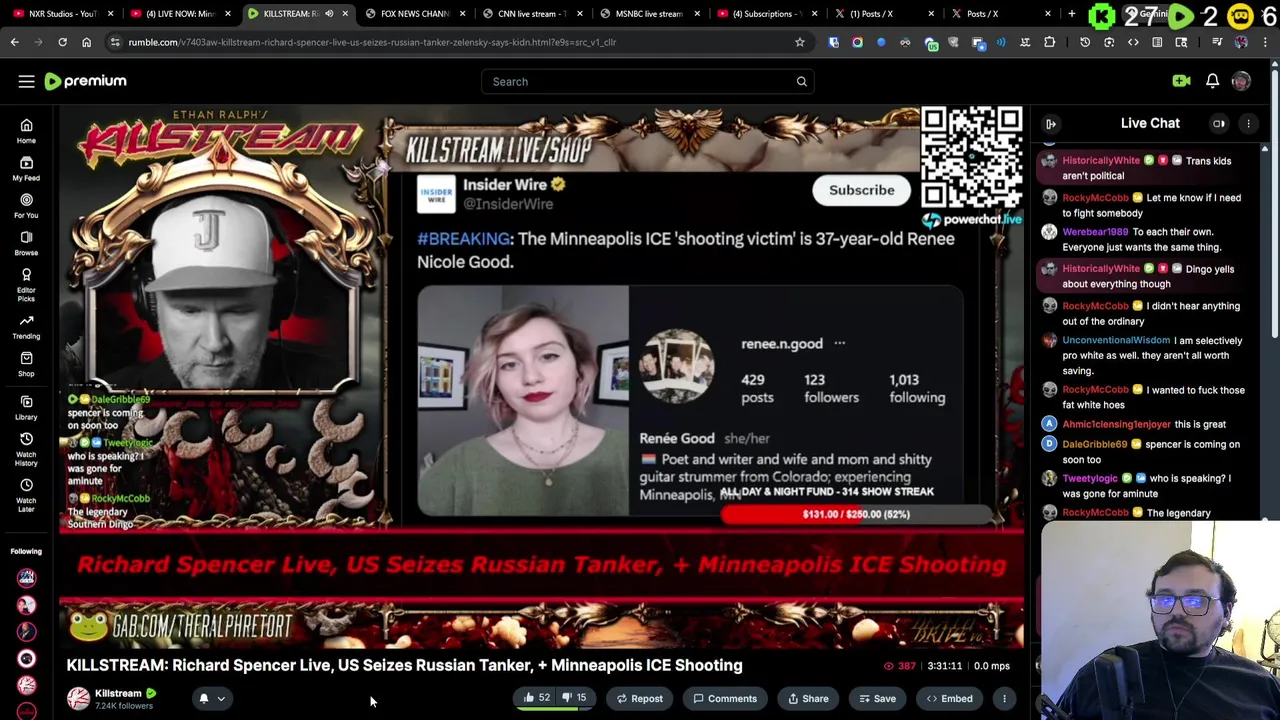Open Shop in the sidebar
The image size is (1280, 720).
pyautogui.click(x=26, y=364)
